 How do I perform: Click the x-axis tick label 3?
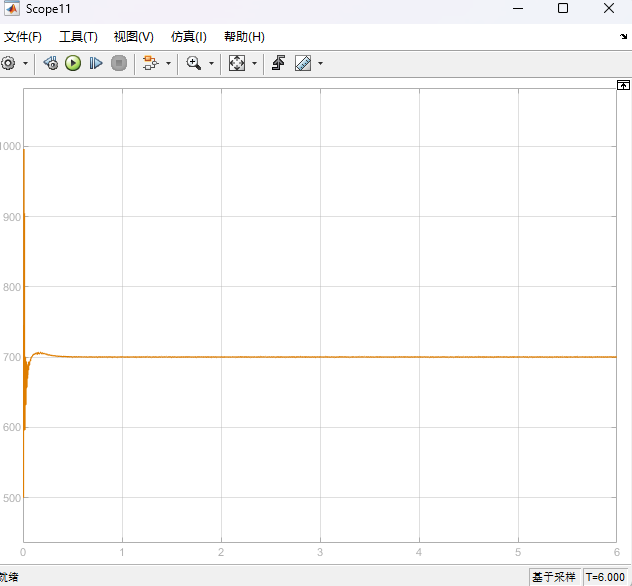(x=320, y=552)
